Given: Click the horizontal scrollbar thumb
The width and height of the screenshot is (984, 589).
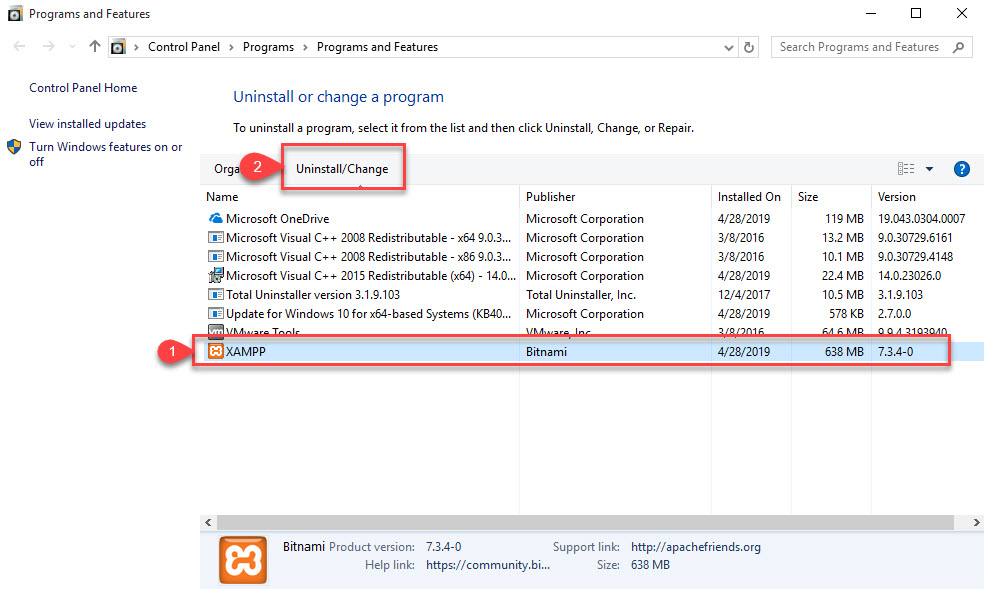Looking at the screenshot, I should pos(585,522).
